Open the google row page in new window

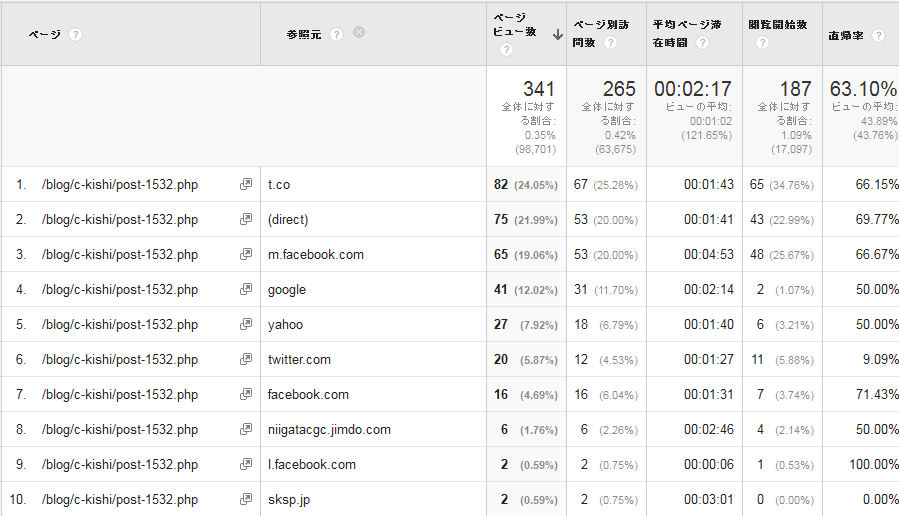coord(246,290)
